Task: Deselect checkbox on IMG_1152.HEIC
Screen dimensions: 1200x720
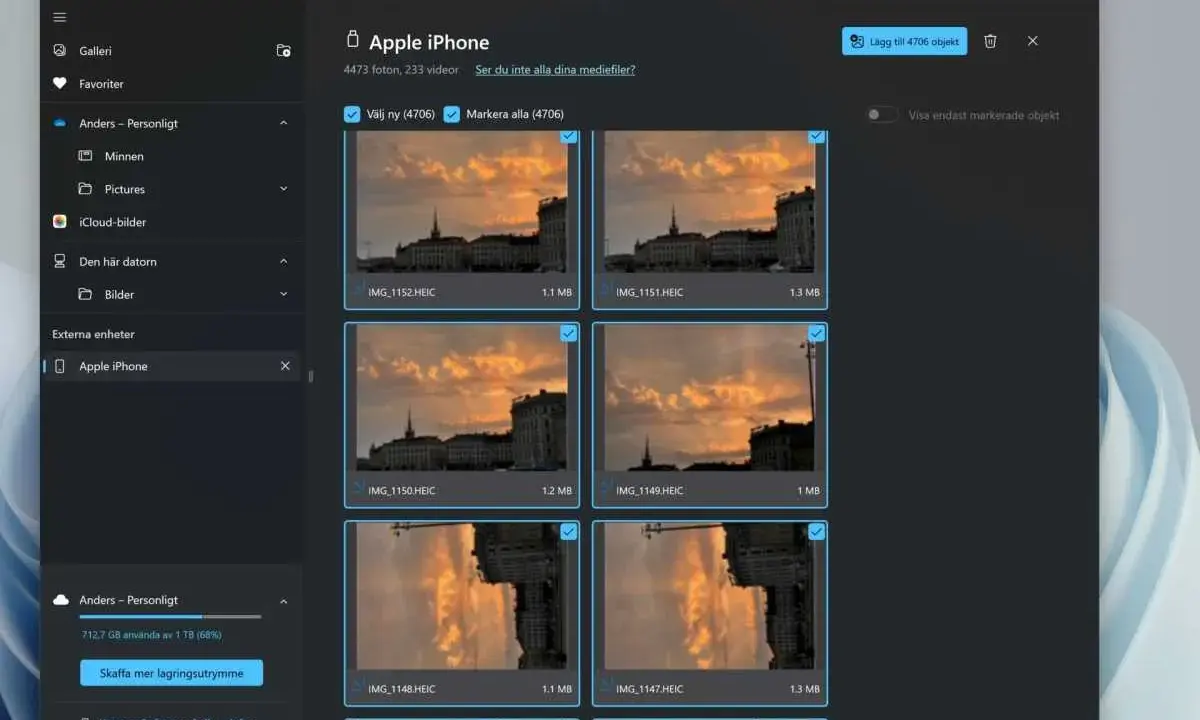Action: click(x=568, y=136)
